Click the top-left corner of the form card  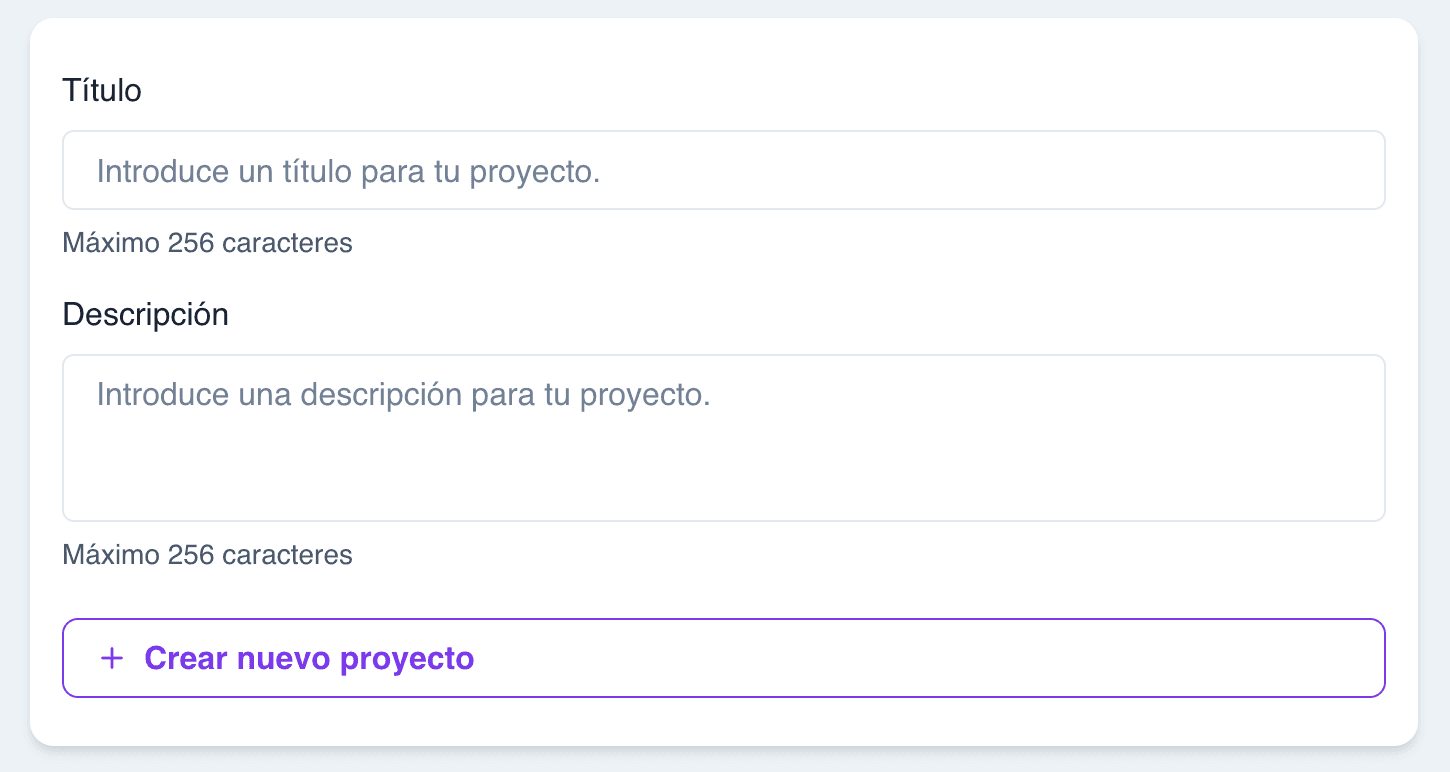click(45, 35)
